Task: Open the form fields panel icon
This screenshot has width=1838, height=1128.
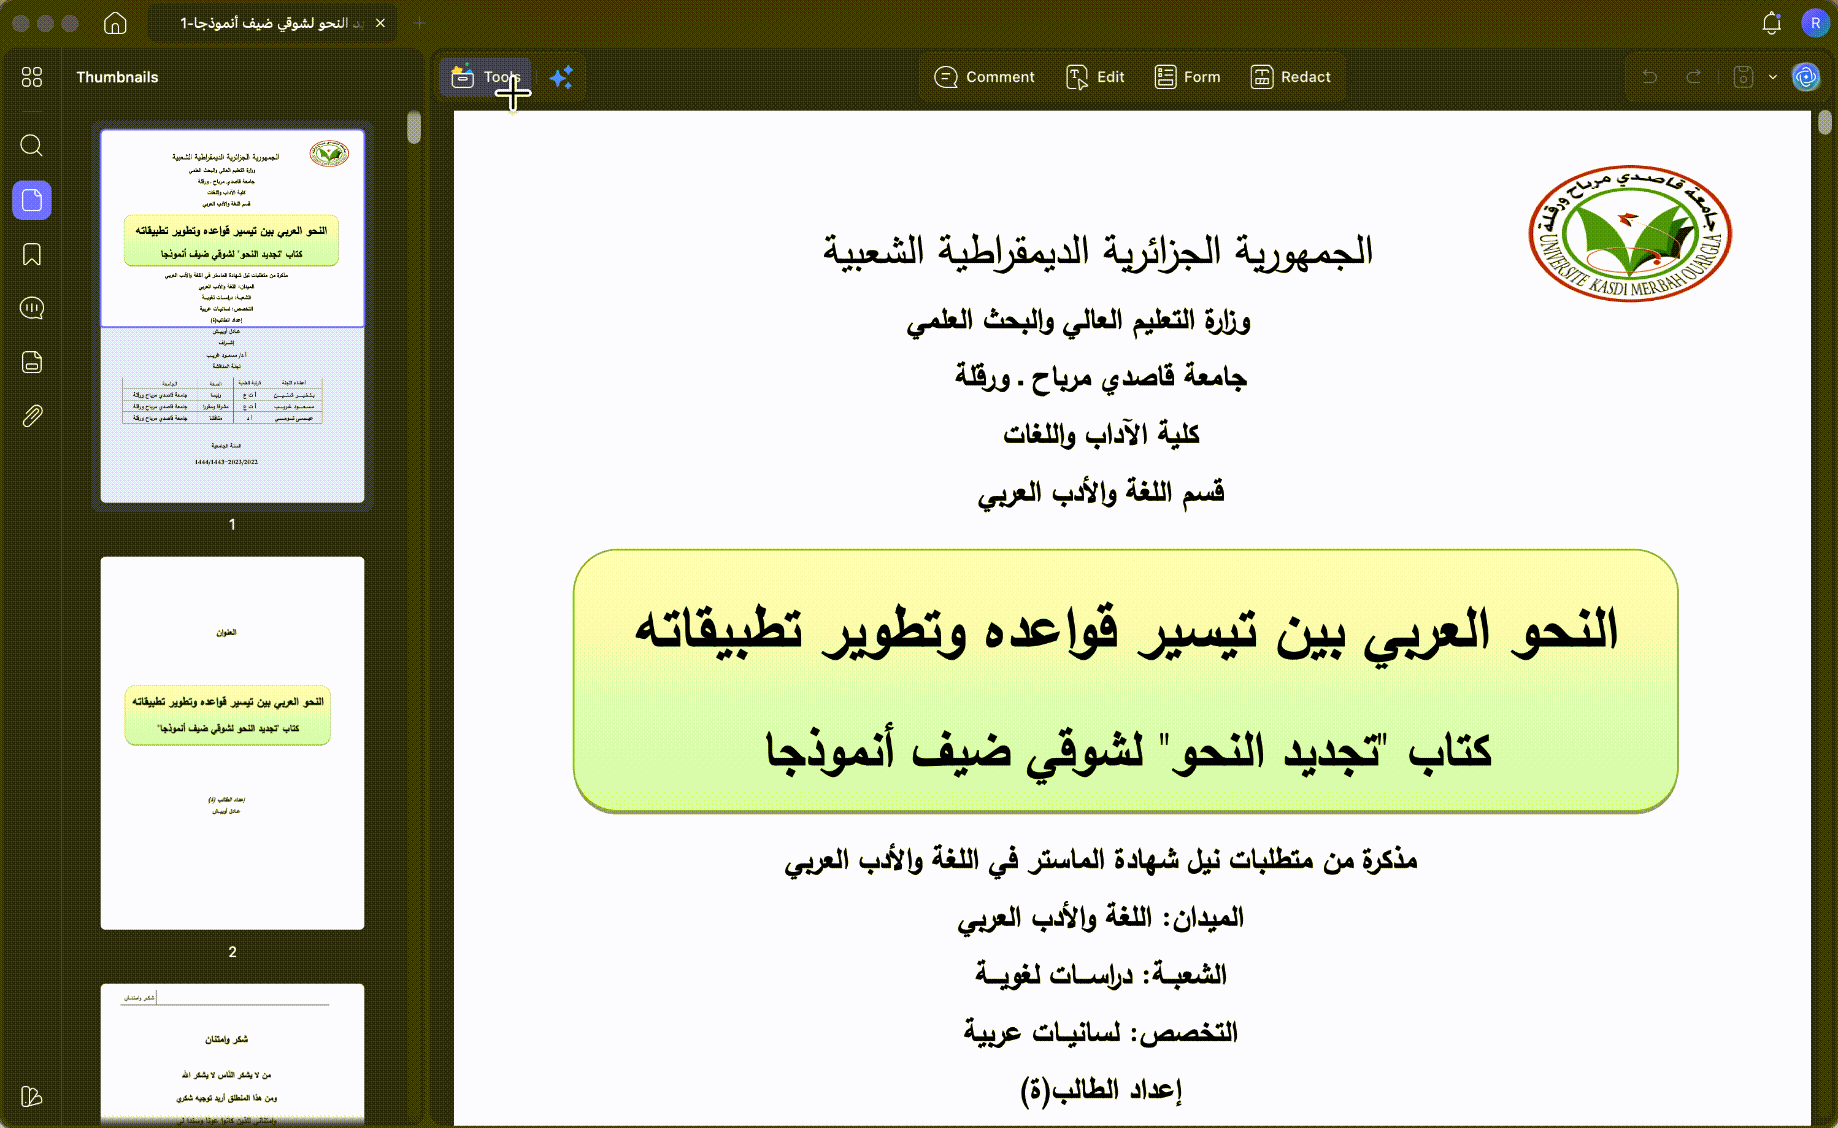Action: [32, 362]
